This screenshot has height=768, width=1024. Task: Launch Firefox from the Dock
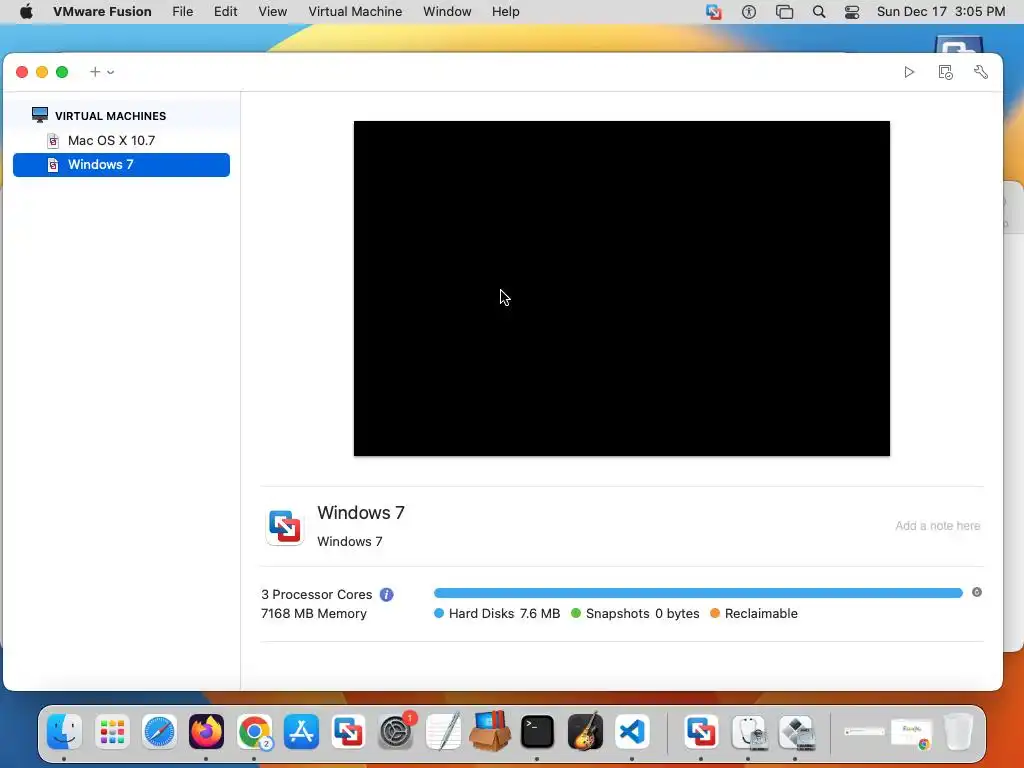206,731
